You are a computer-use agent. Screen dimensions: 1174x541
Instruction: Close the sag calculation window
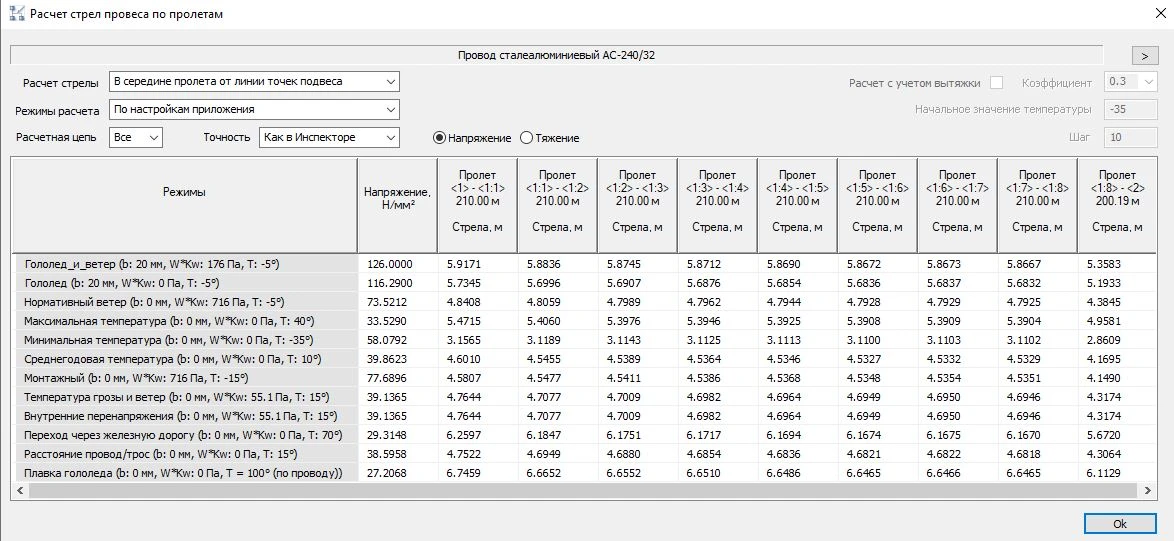click(x=1150, y=14)
